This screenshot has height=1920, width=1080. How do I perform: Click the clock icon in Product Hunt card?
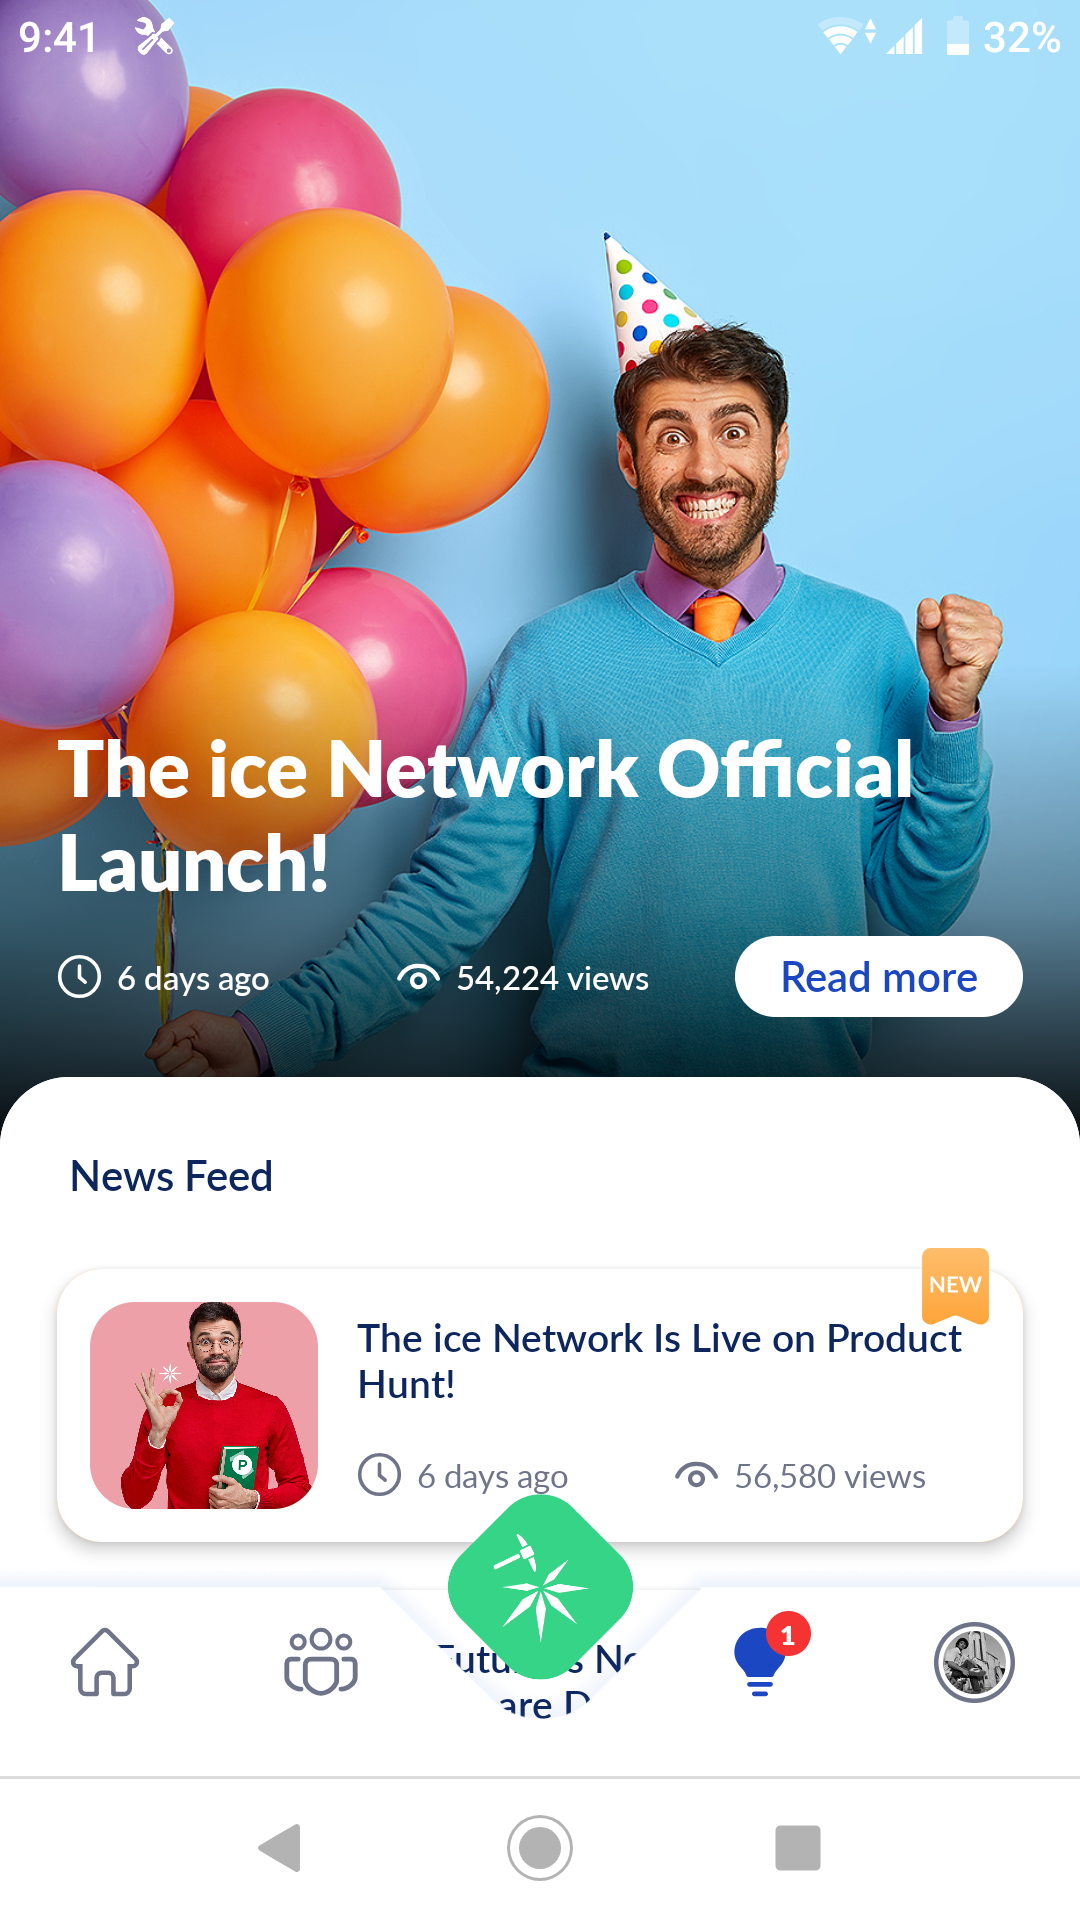point(380,1475)
